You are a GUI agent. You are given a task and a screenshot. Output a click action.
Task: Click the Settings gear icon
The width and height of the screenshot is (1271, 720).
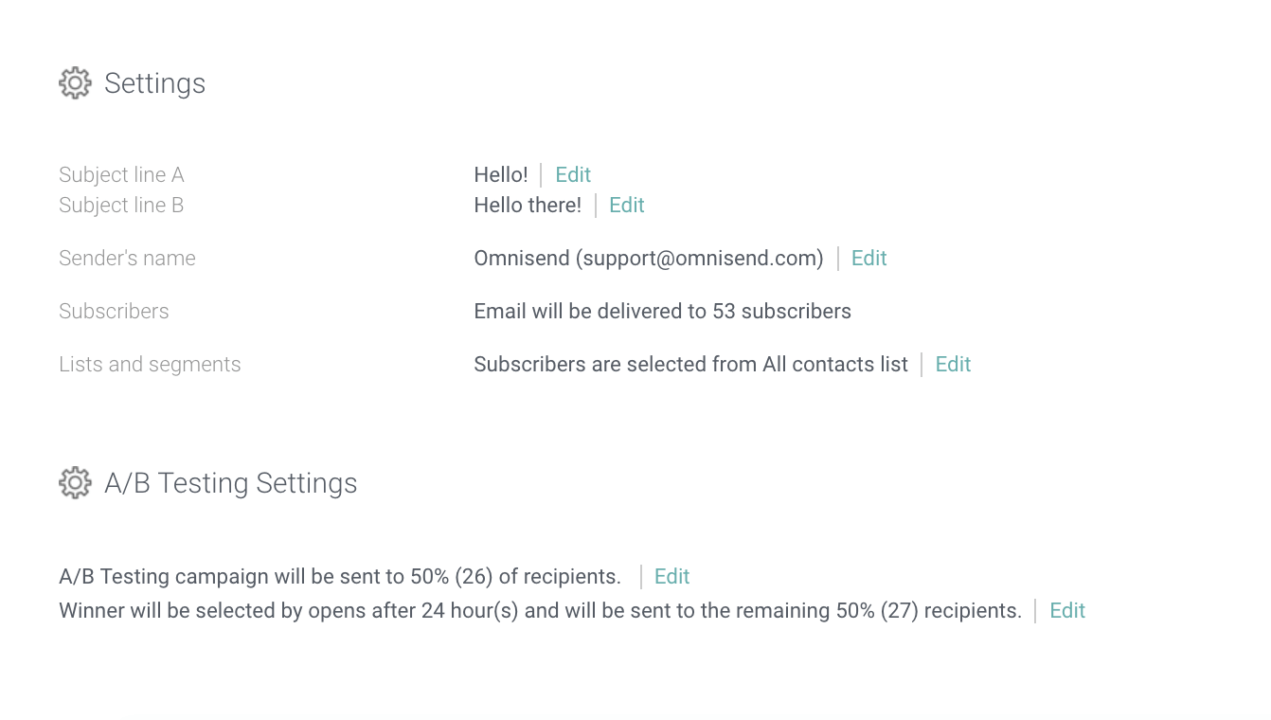click(x=74, y=83)
